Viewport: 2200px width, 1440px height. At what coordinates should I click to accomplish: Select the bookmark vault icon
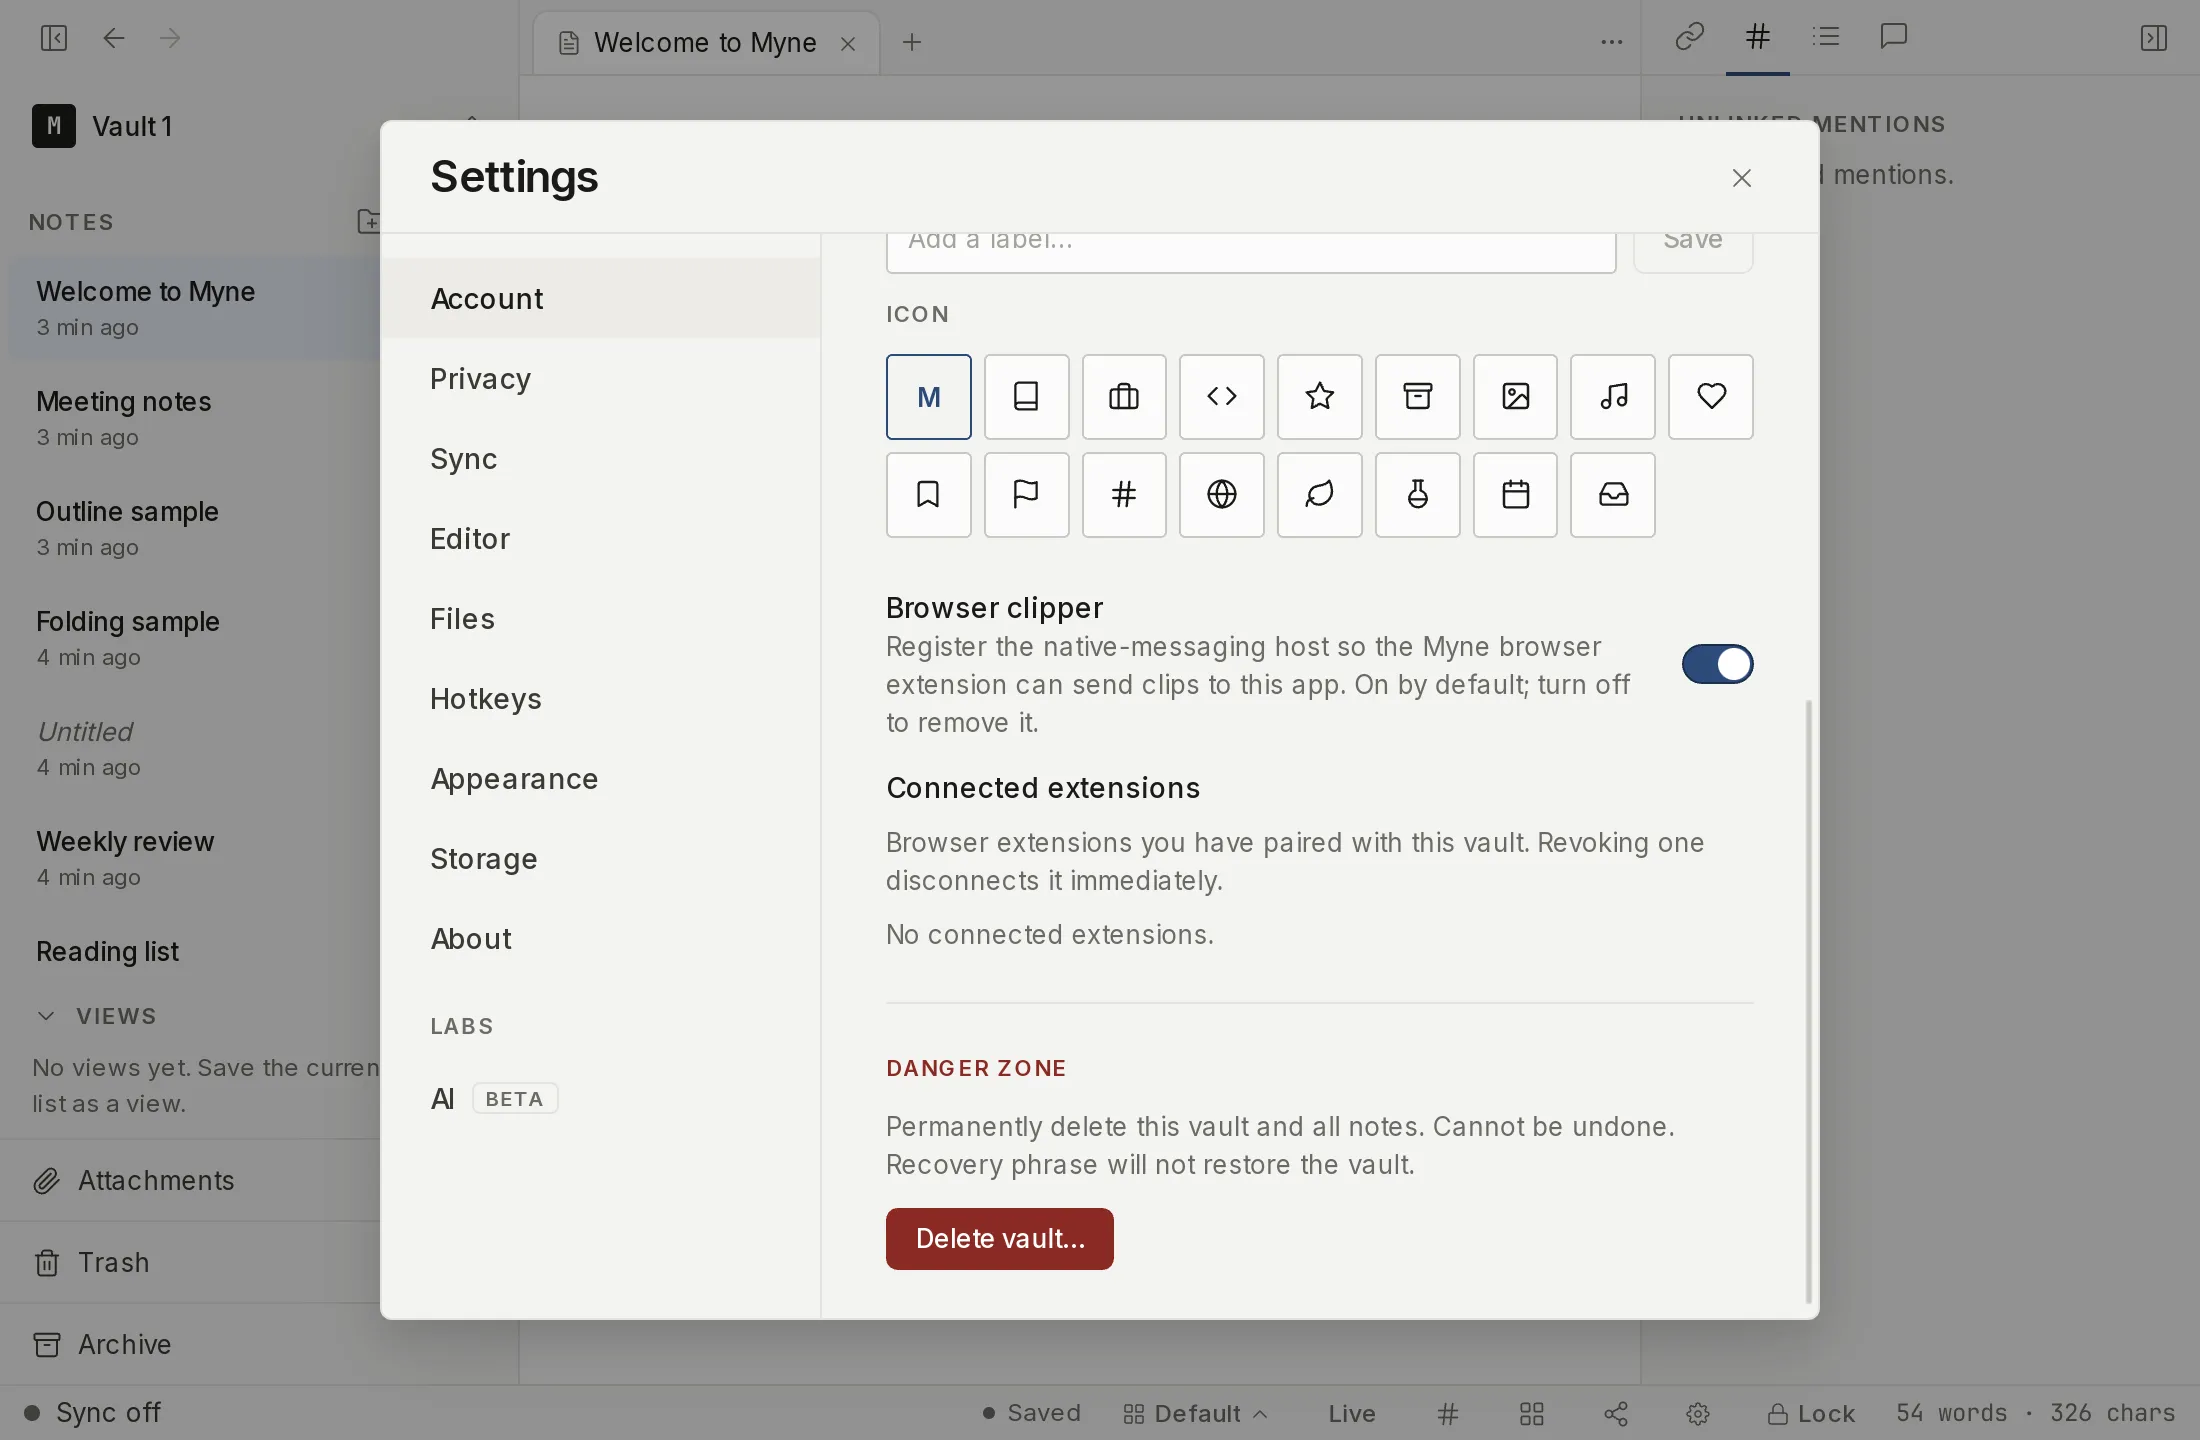pyautogui.click(x=928, y=495)
